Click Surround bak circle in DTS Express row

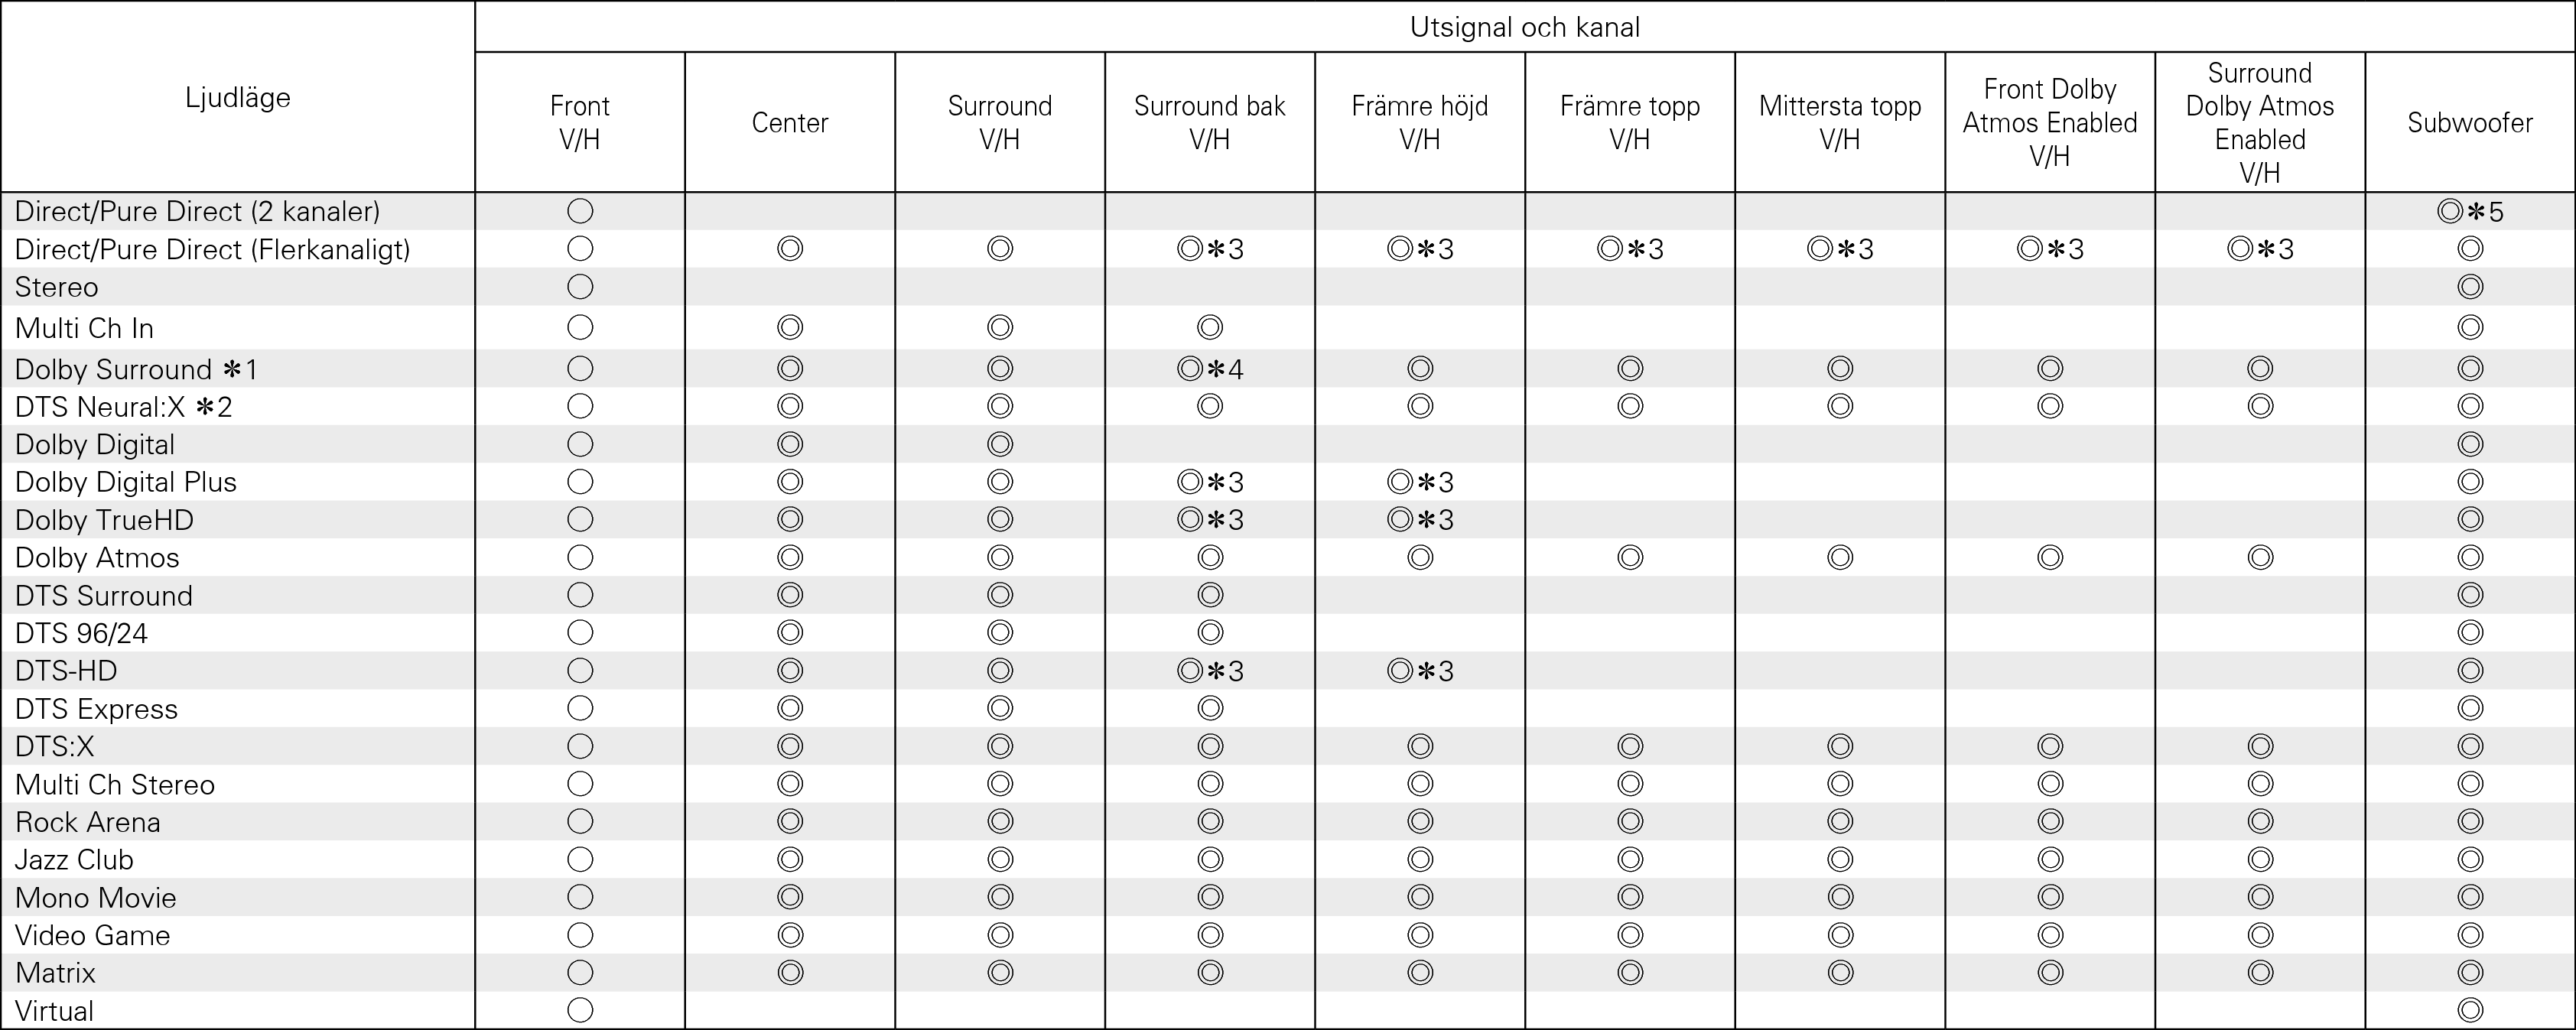click(x=1210, y=708)
